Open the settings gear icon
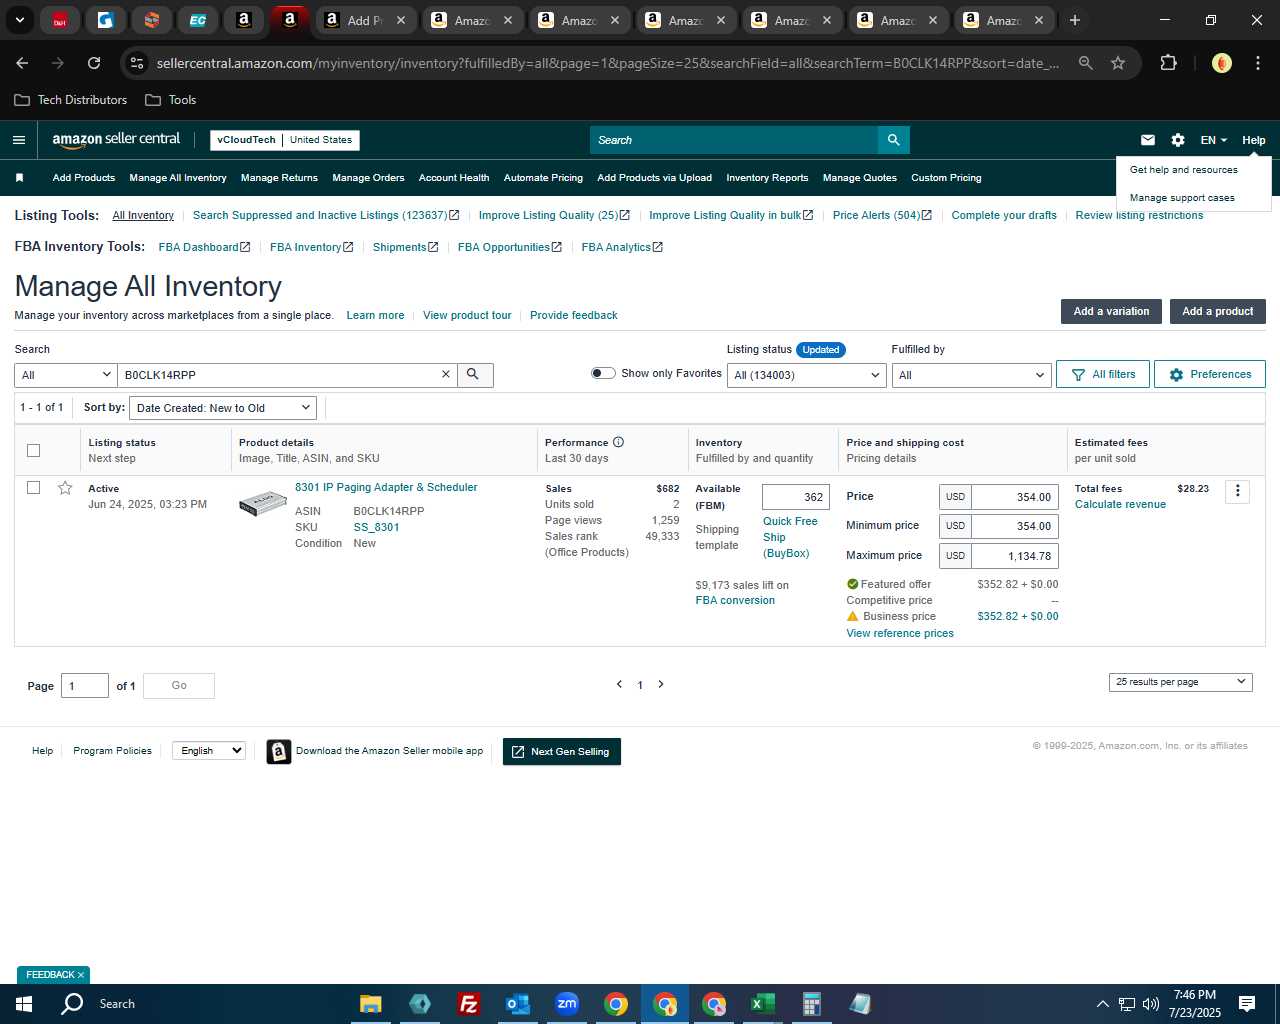 1178,140
